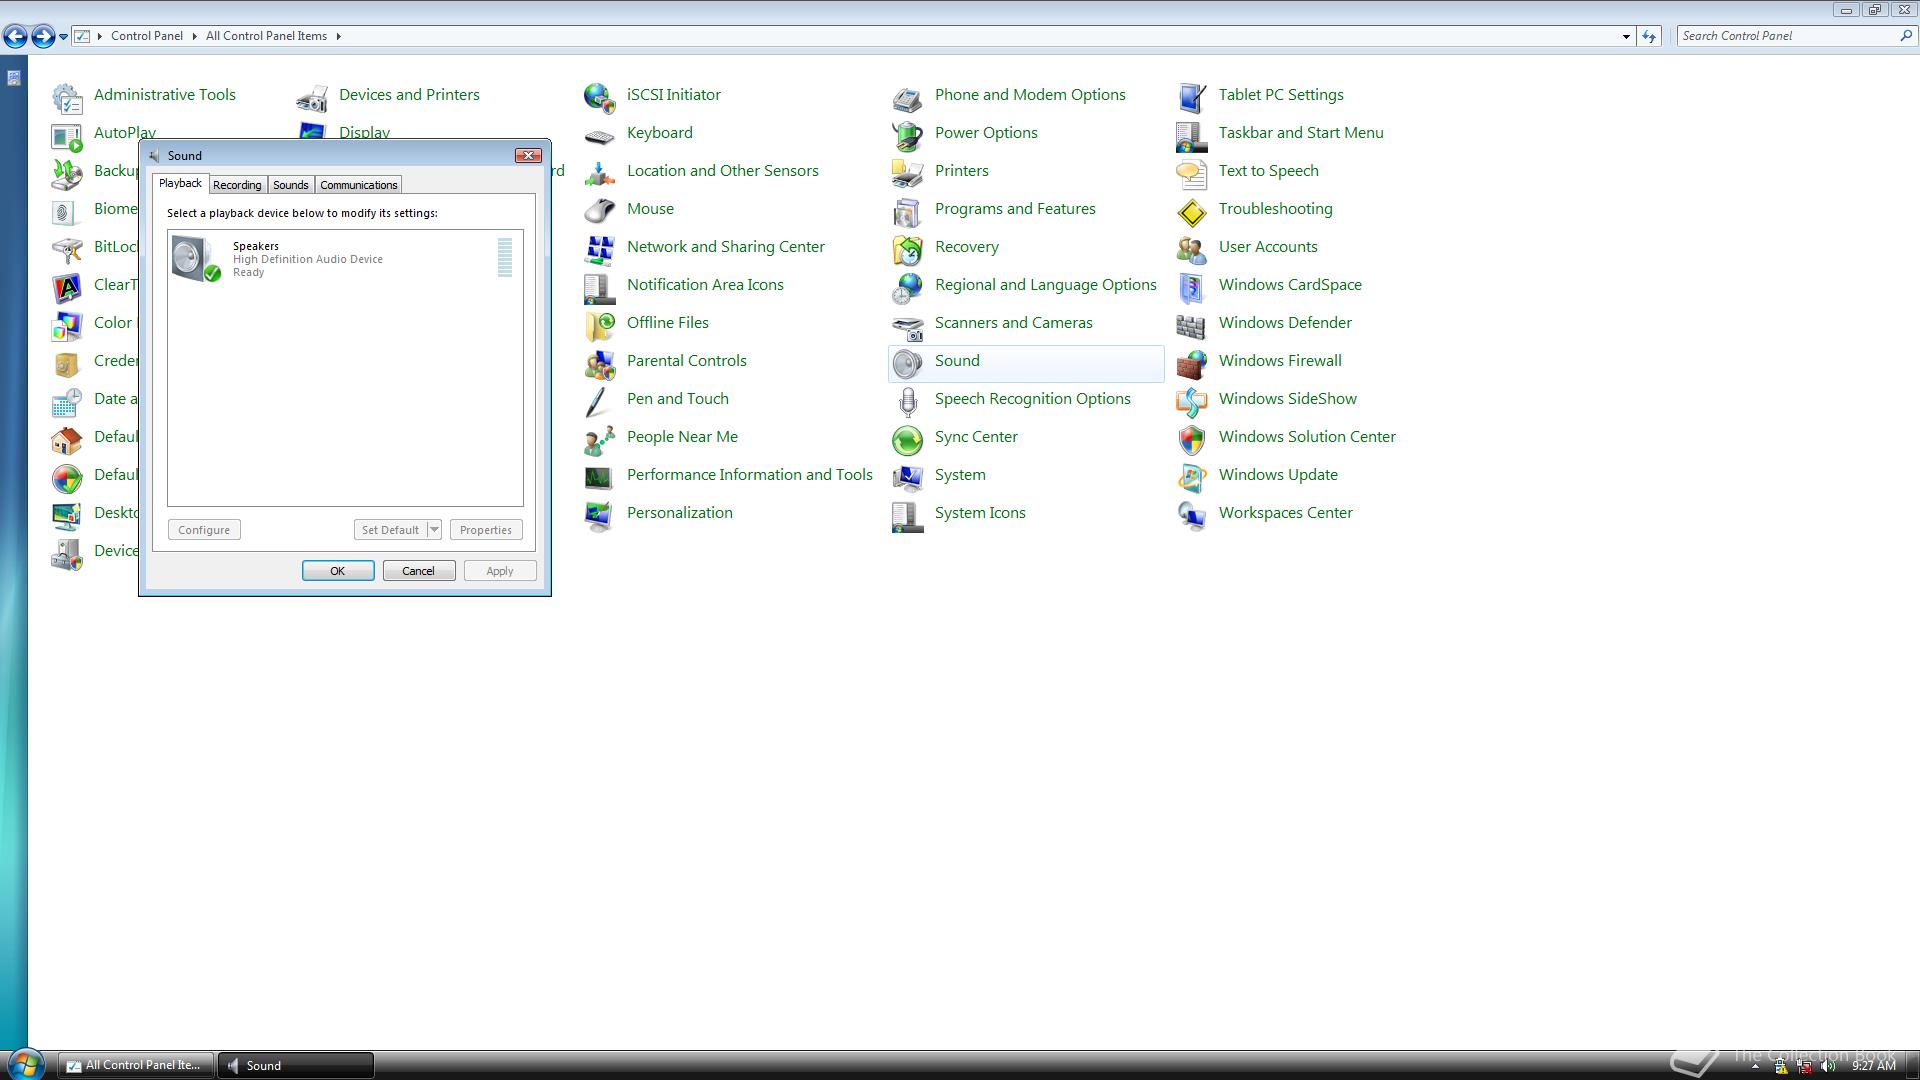Open the User Accounts icon
This screenshot has width=1920, height=1080.
coord(1192,250)
